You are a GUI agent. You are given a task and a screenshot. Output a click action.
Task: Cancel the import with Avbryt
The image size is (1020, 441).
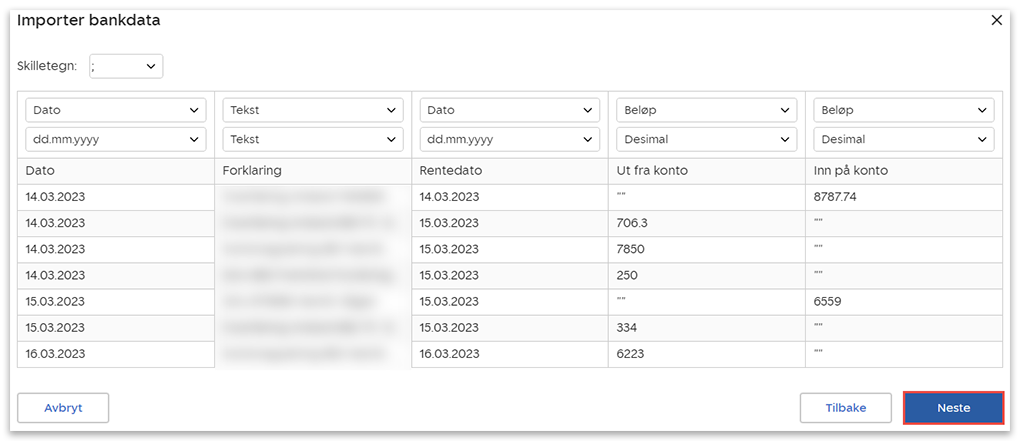(x=63, y=408)
